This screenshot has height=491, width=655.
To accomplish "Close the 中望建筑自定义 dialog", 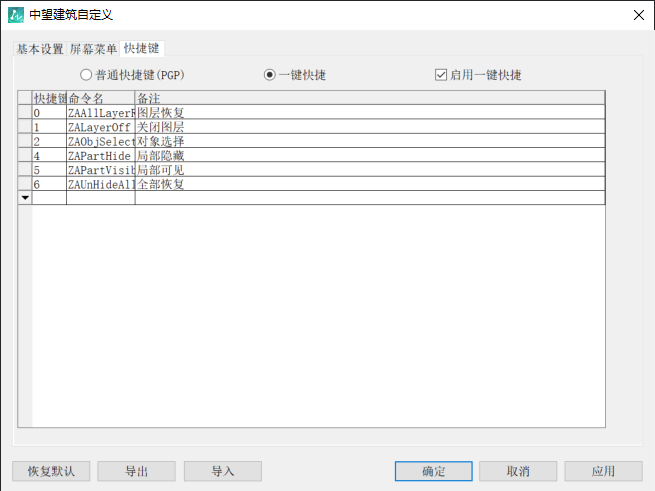I will [638, 15].
